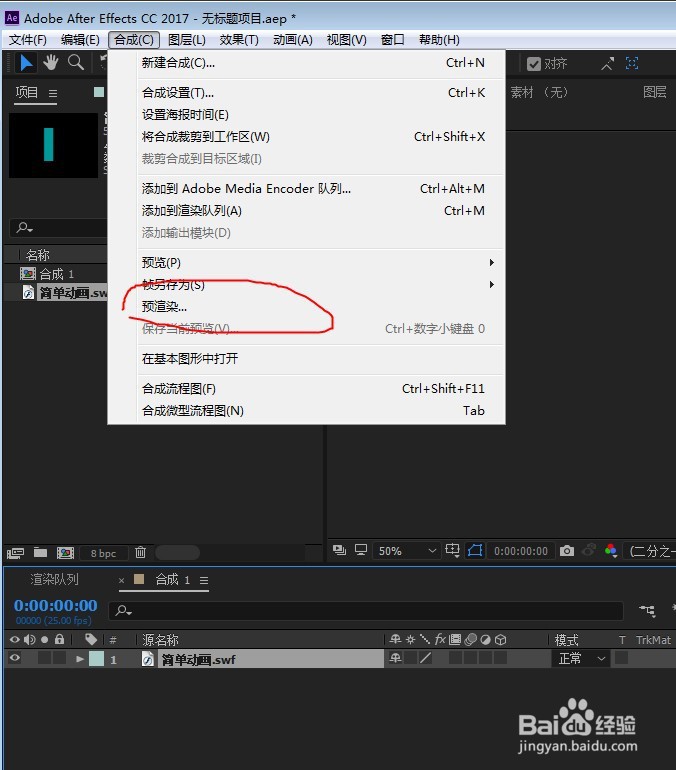
Task: Open the 50% magnification dropdown
Action: coord(406,551)
